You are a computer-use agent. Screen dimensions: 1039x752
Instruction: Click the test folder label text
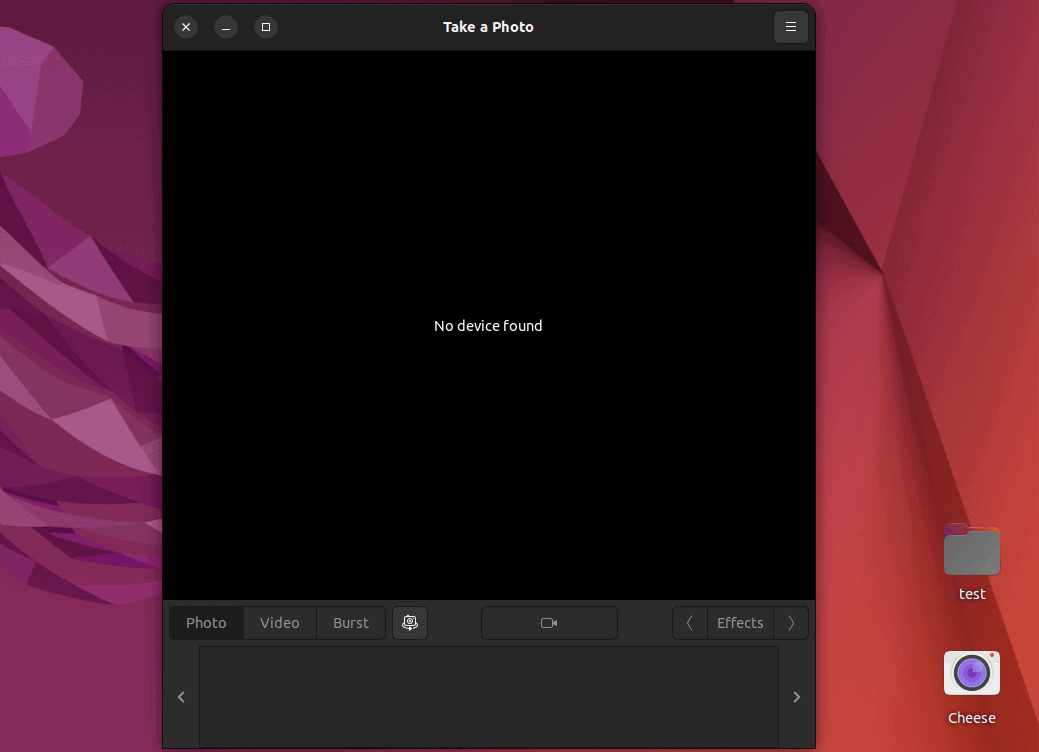[x=971, y=593]
